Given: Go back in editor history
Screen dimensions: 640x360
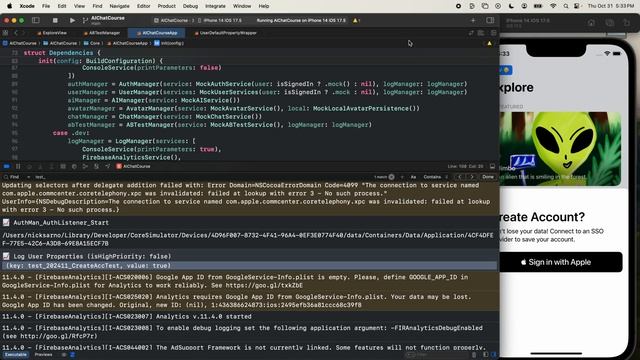Looking at the screenshot, I should pyautogui.click(x=16, y=33).
